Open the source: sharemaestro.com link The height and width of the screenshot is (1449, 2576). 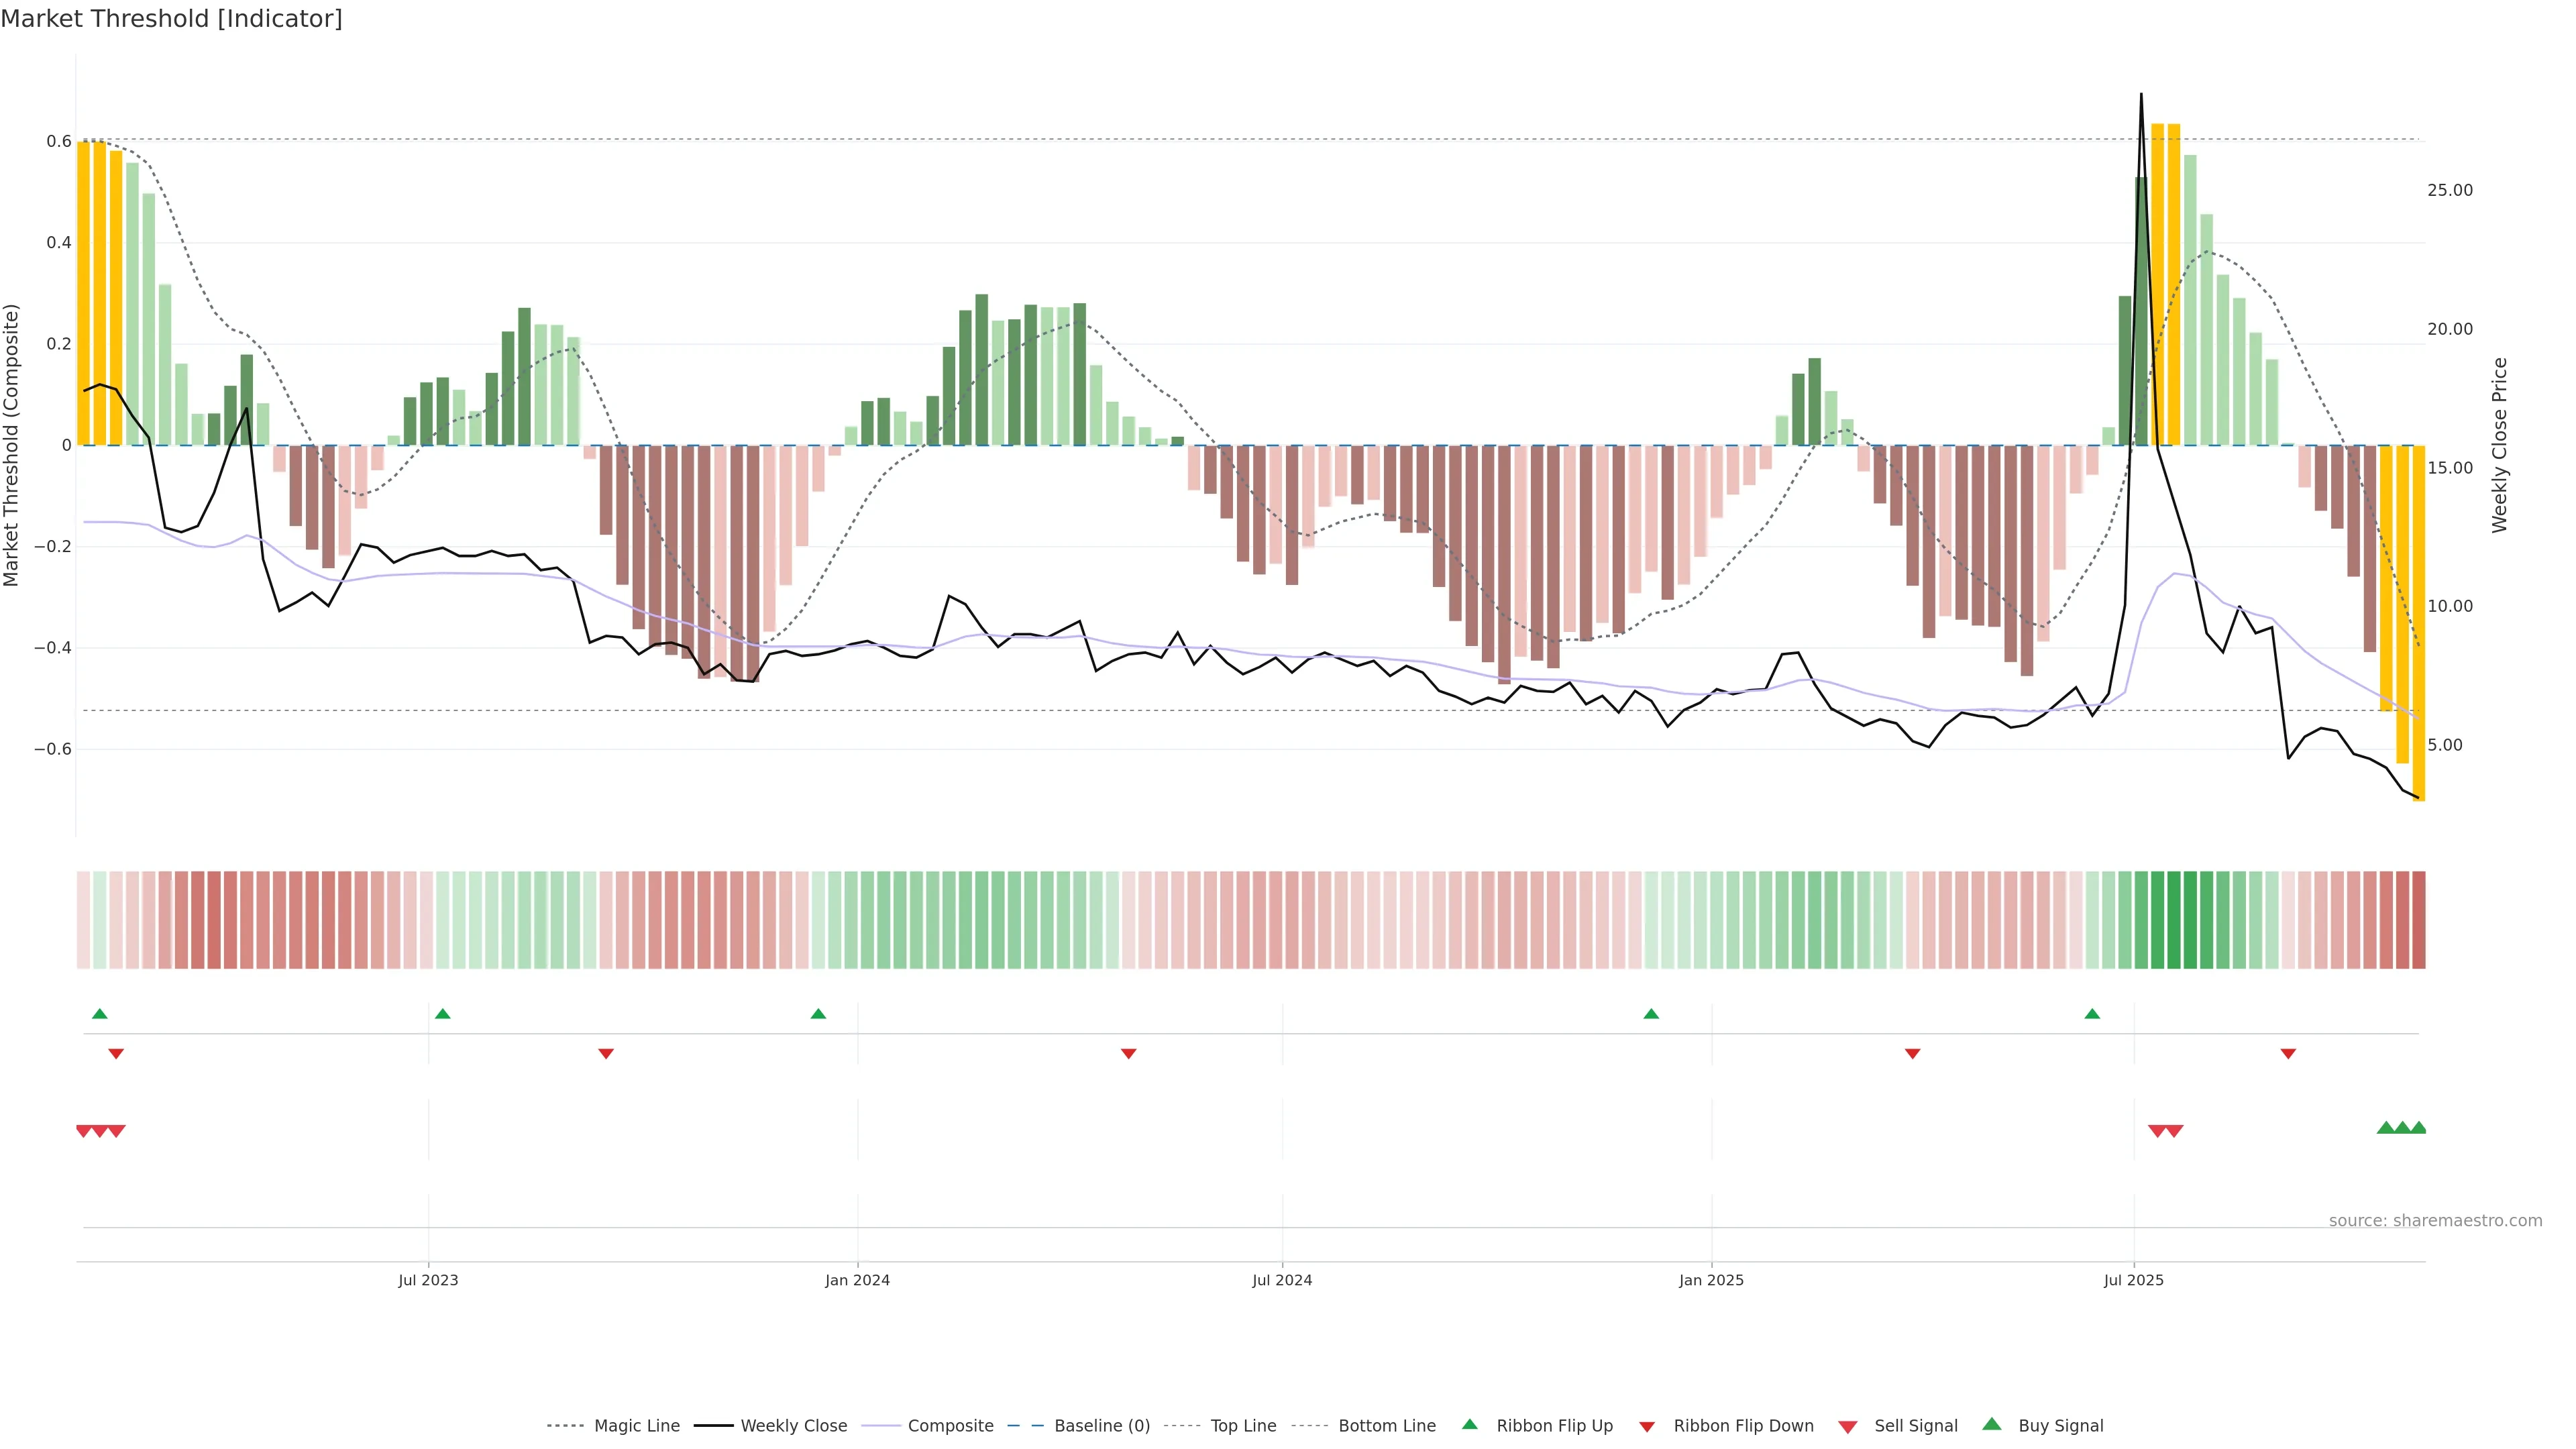pyautogui.click(x=2435, y=1221)
